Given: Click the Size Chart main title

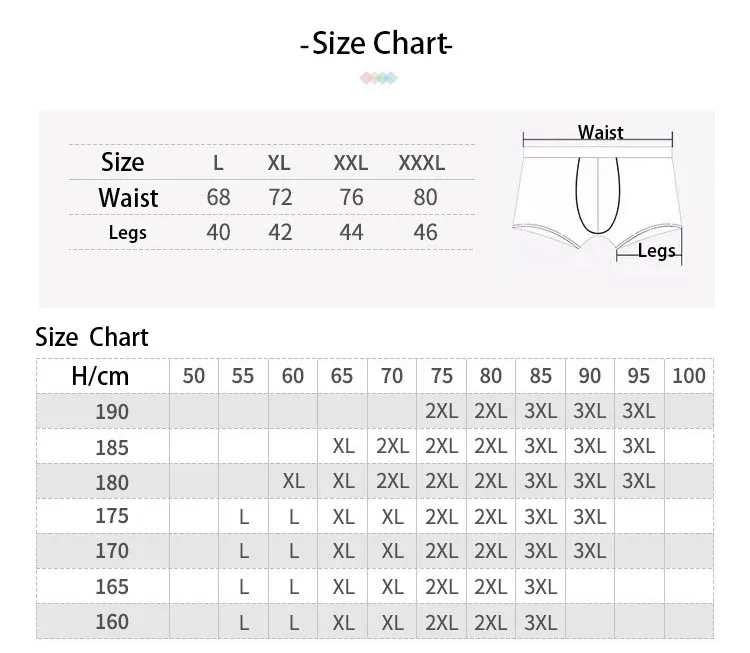Looking at the screenshot, I should point(376,44).
